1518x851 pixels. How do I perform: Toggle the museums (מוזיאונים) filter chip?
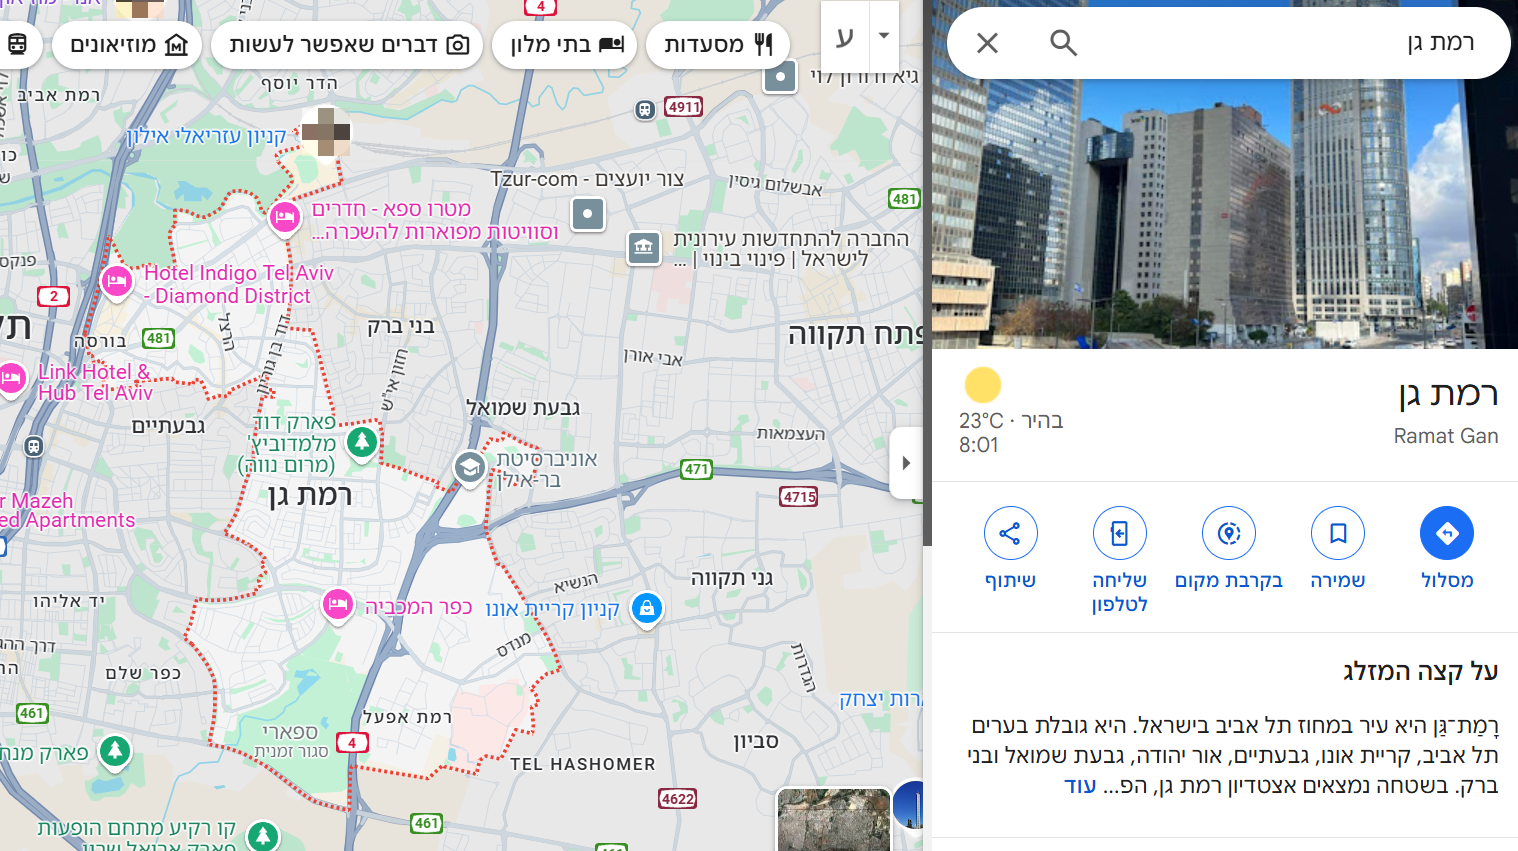point(128,44)
